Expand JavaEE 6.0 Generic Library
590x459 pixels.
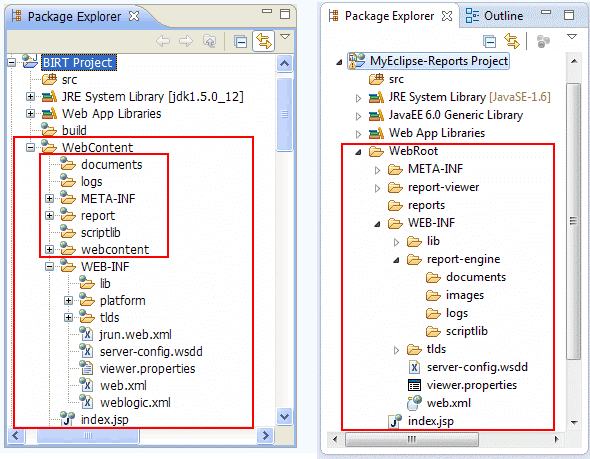pos(359,116)
